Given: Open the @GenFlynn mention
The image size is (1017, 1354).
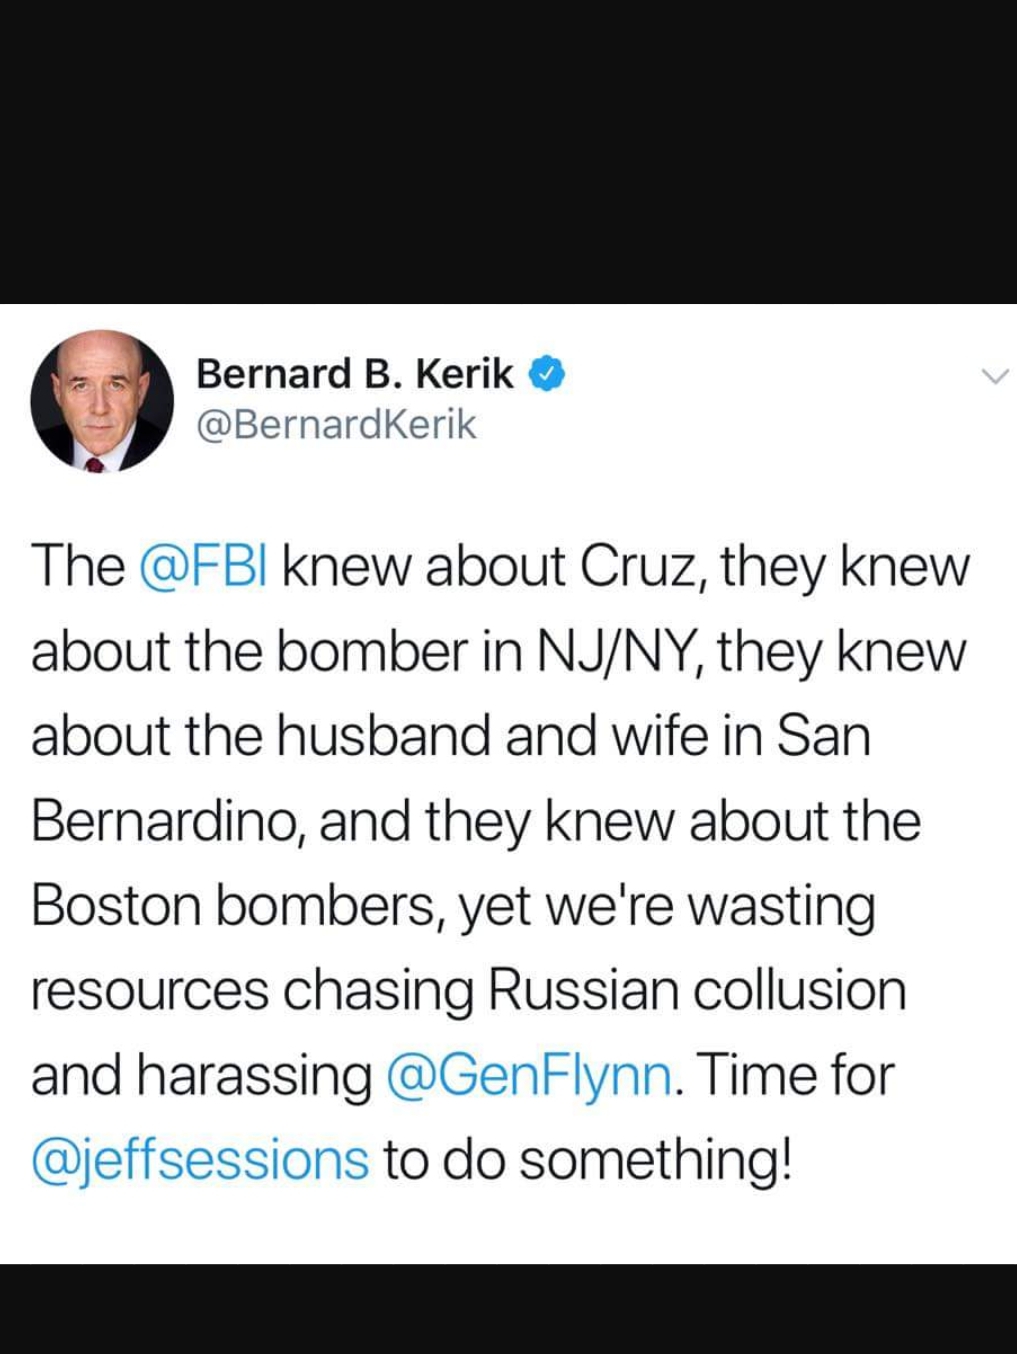Looking at the screenshot, I should (528, 1076).
